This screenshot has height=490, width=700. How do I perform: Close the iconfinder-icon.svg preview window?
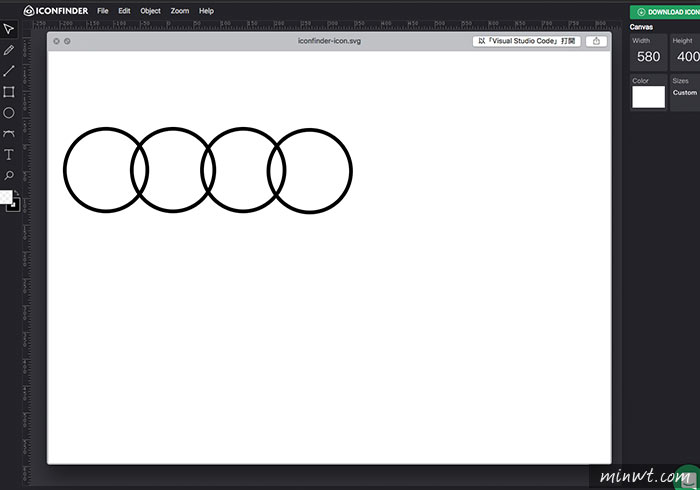click(x=56, y=41)
